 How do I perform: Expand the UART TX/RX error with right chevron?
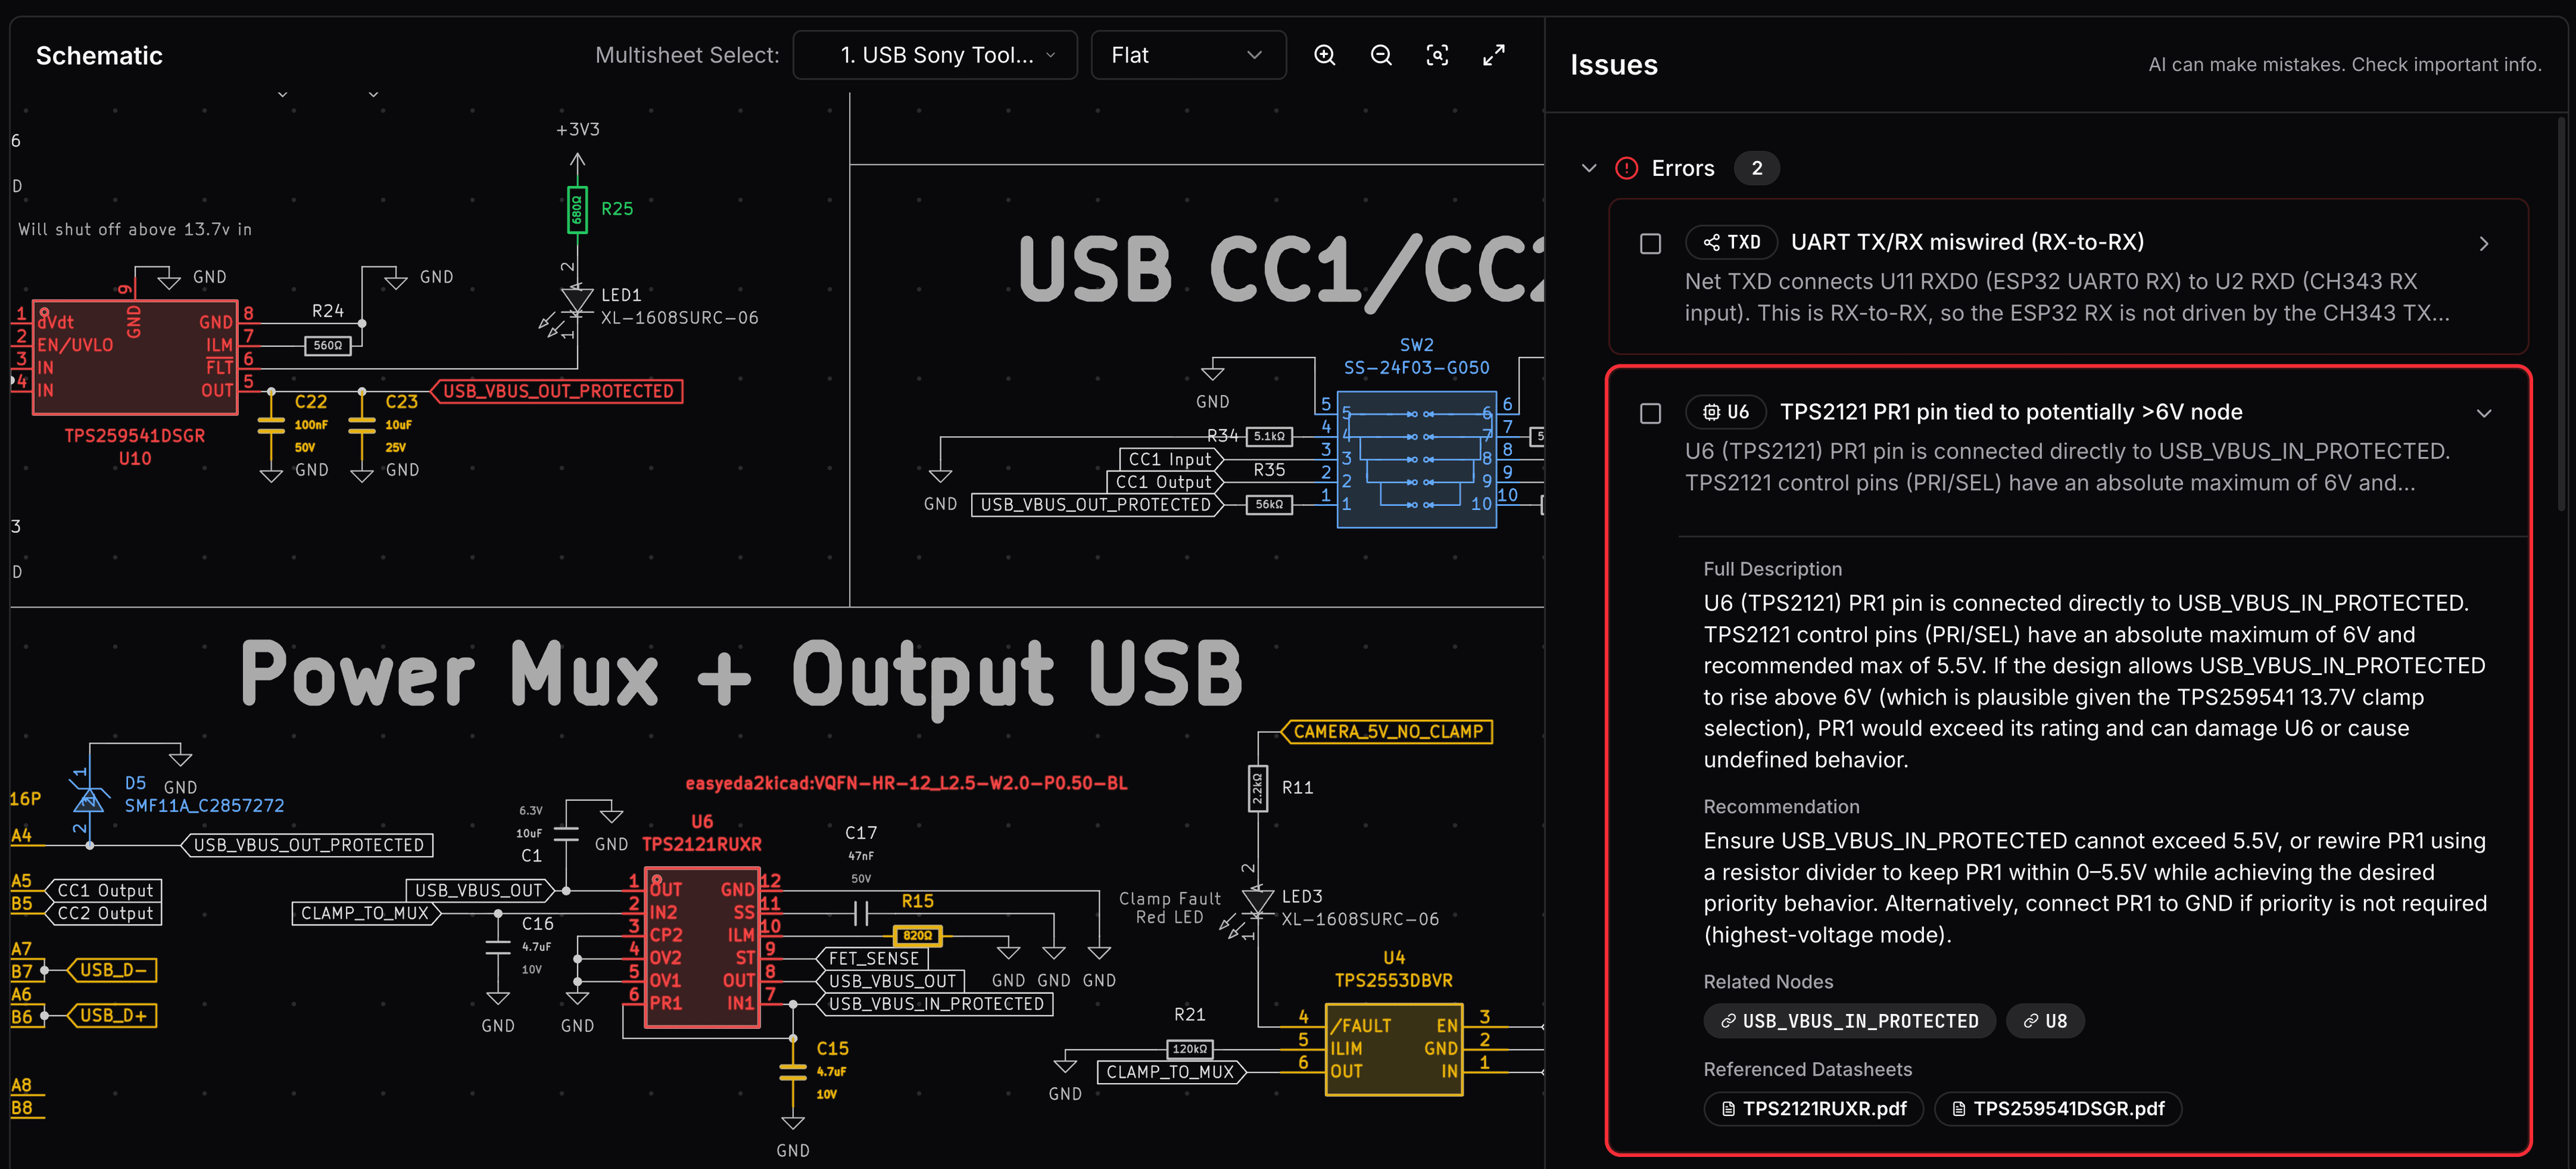[x=2485, y=243]
